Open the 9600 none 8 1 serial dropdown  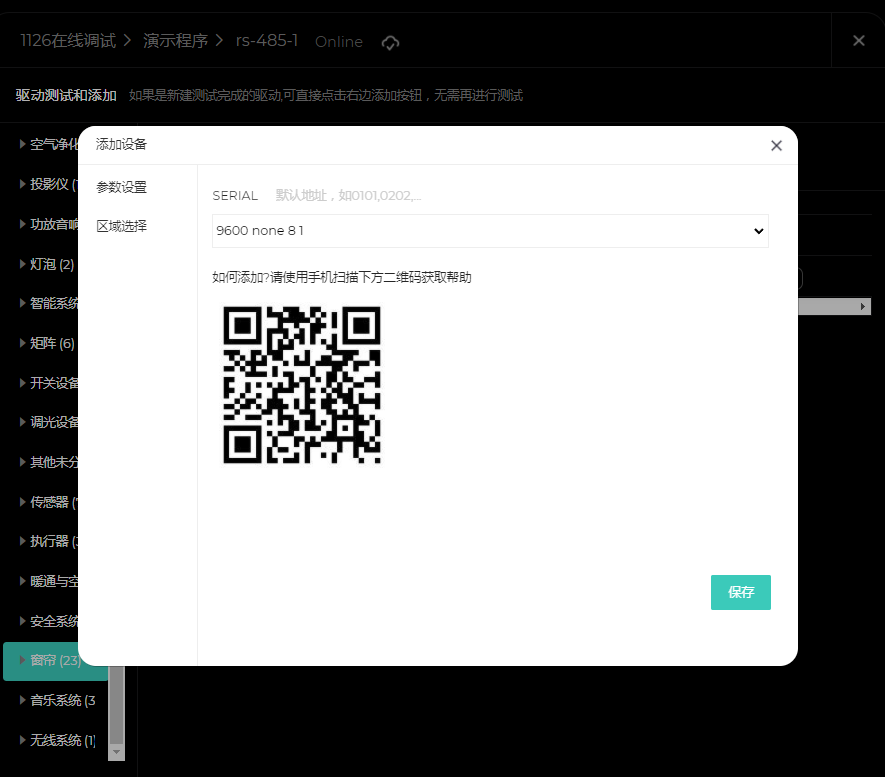[x=490, y=231]
